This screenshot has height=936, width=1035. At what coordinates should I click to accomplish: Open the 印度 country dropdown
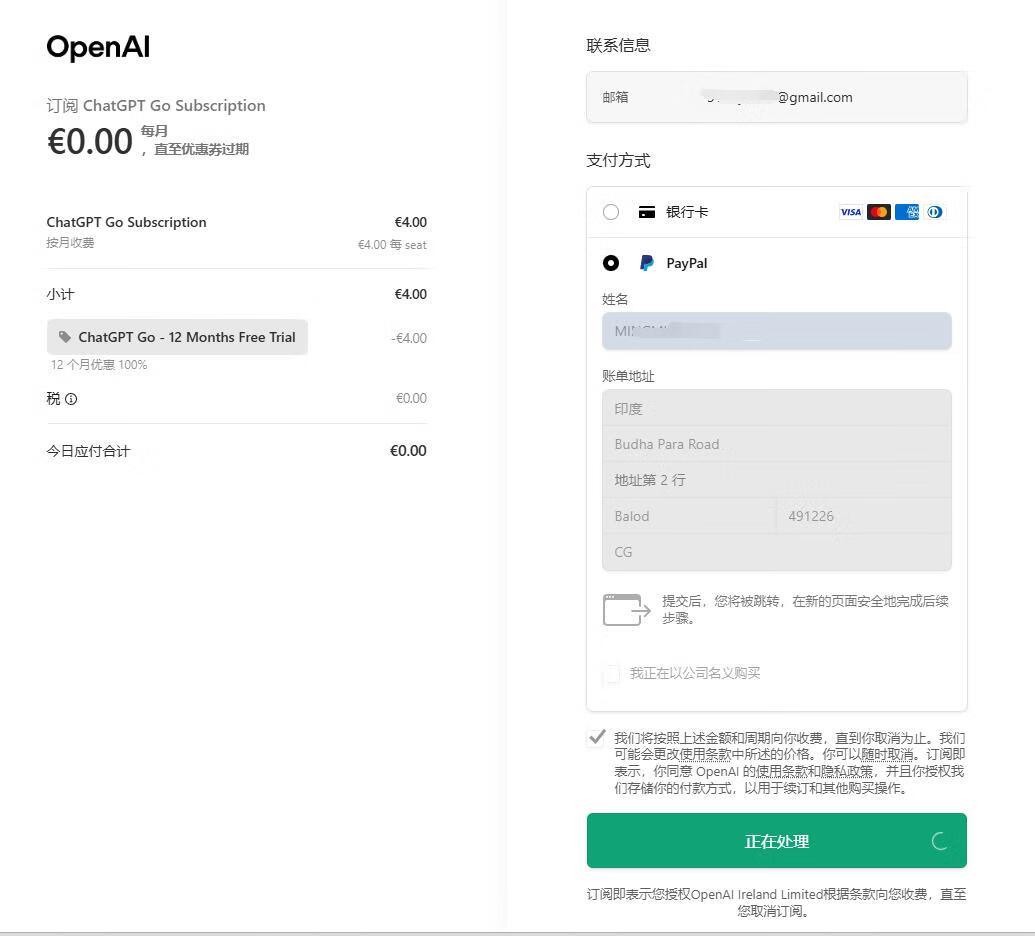tap(776, 408)
